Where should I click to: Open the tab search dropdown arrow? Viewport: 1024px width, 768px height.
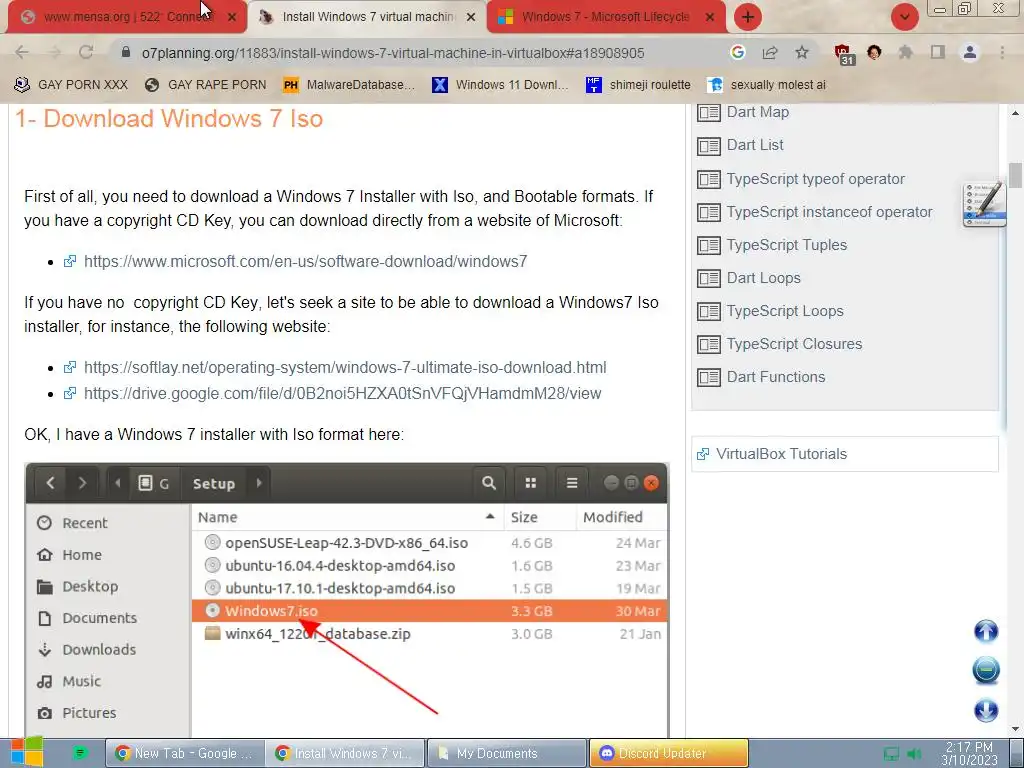(x=904, y=17)
